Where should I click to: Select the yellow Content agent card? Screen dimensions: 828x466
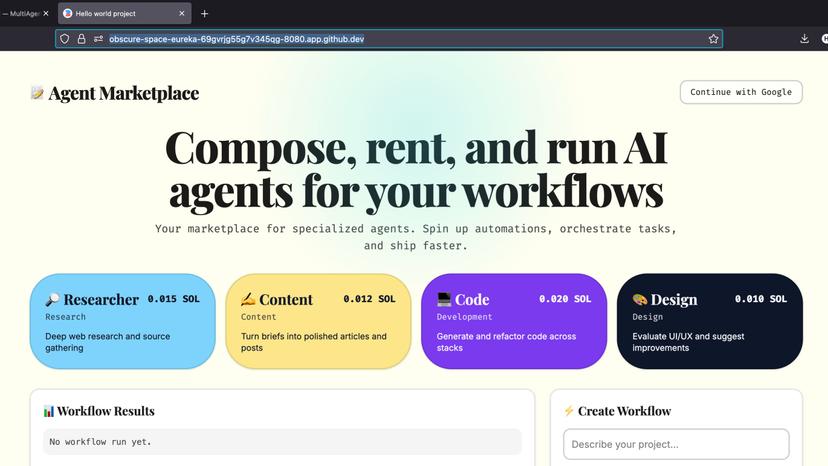pyautogui.click(x=318, y=321)
